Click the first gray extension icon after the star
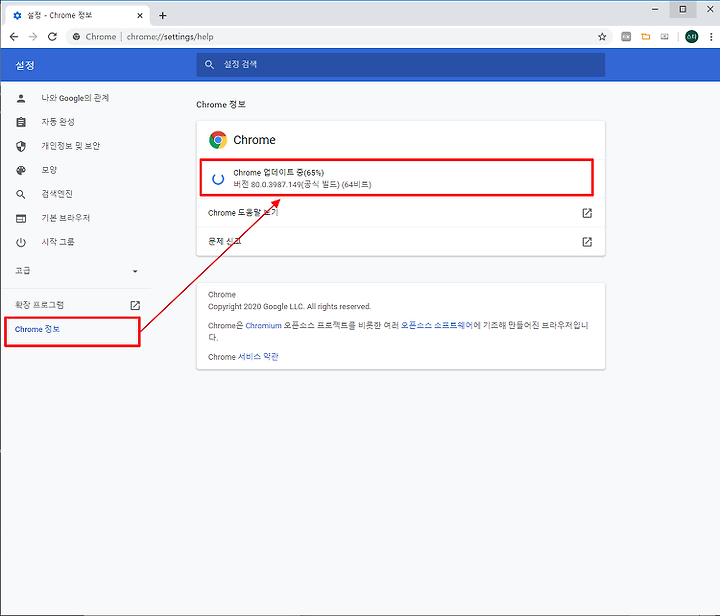720x616 pixels. click(x=626, y=37)
